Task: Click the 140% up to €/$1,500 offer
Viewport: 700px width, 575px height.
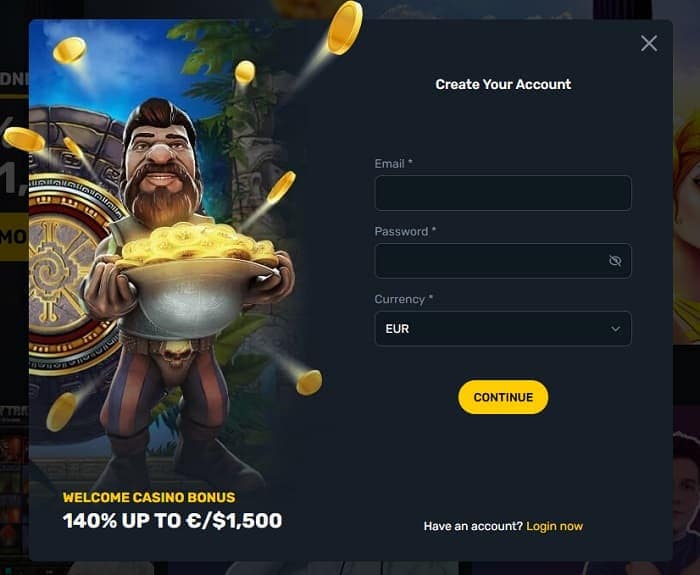Action: (172, 521)
